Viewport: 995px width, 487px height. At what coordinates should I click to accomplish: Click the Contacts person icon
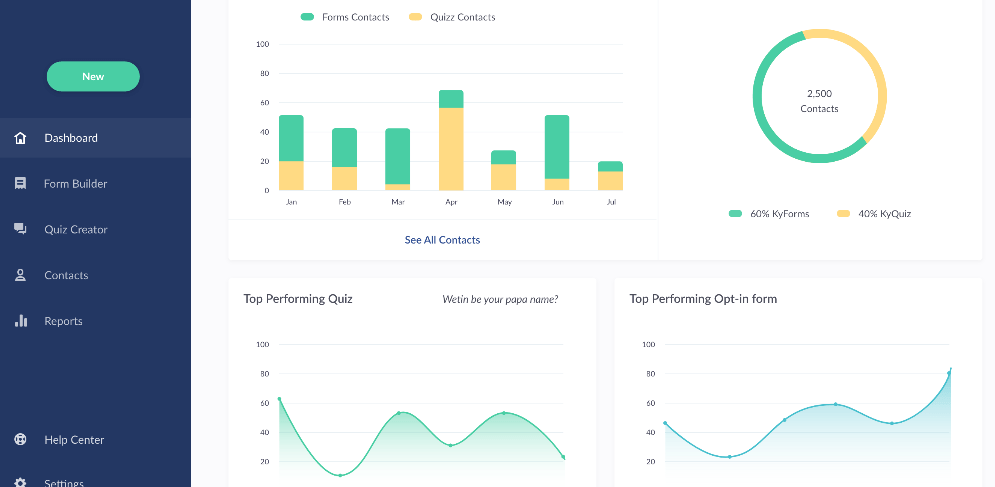tap(20, 275)
